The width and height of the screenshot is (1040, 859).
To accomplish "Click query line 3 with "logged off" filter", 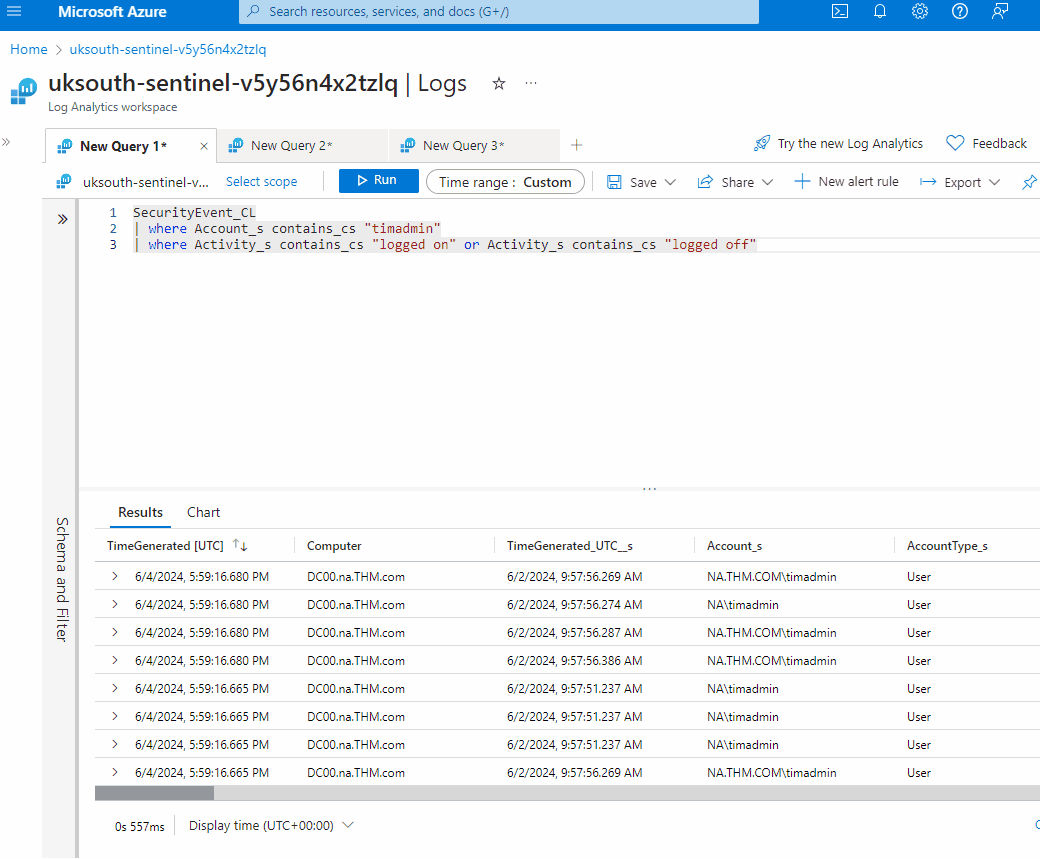I will [444, 244].
